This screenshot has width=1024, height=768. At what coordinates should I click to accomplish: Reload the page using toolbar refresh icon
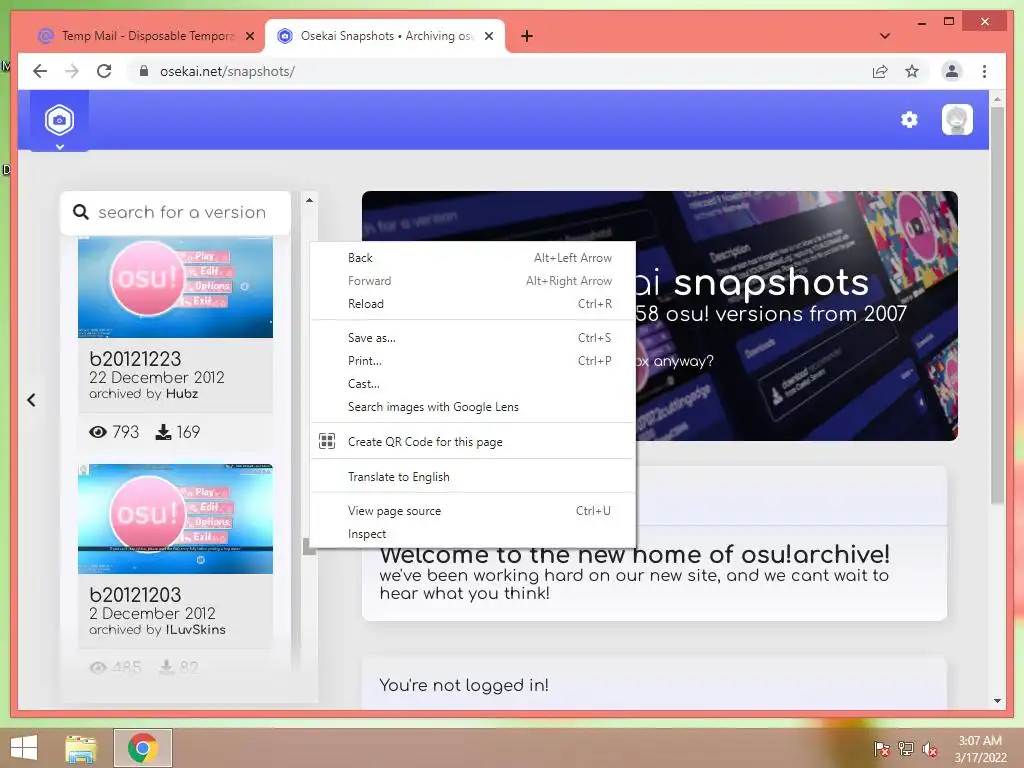(104, 71)
